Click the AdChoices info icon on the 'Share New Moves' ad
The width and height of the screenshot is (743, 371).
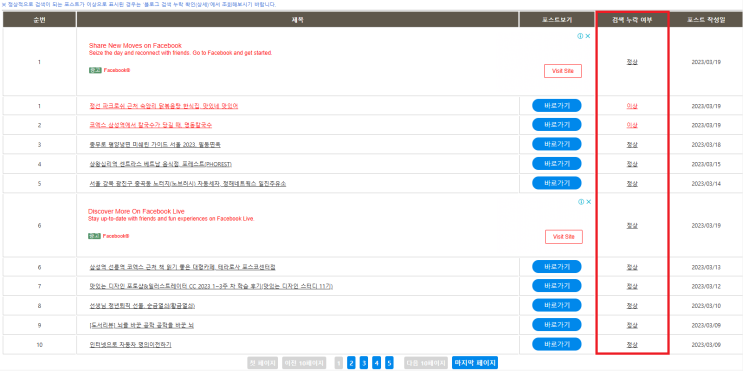[x=580, y=36]
